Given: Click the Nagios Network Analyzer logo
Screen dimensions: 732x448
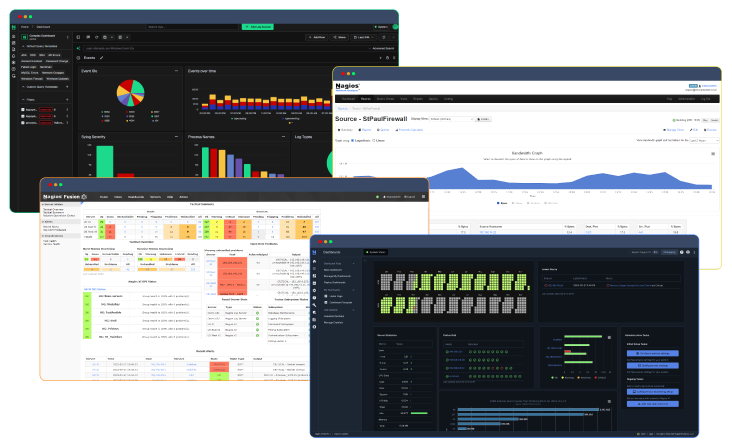Looking at the screenshot, I should 348,87.
